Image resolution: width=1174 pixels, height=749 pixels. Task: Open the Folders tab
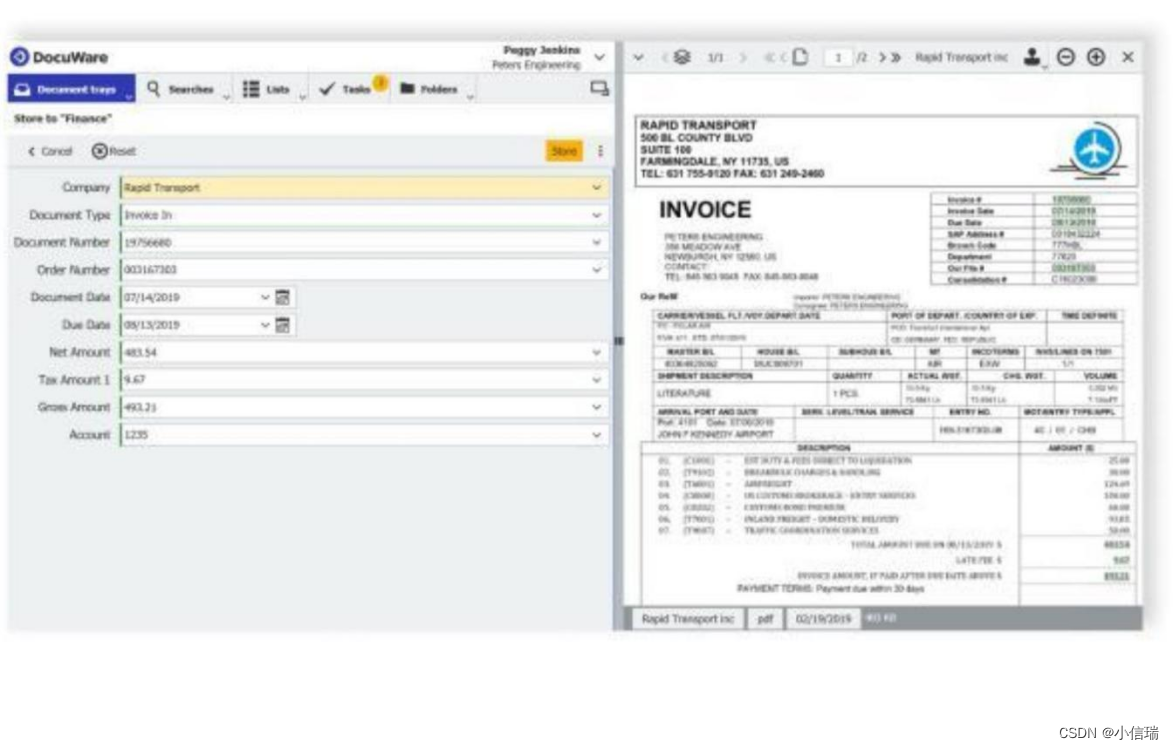433,89
